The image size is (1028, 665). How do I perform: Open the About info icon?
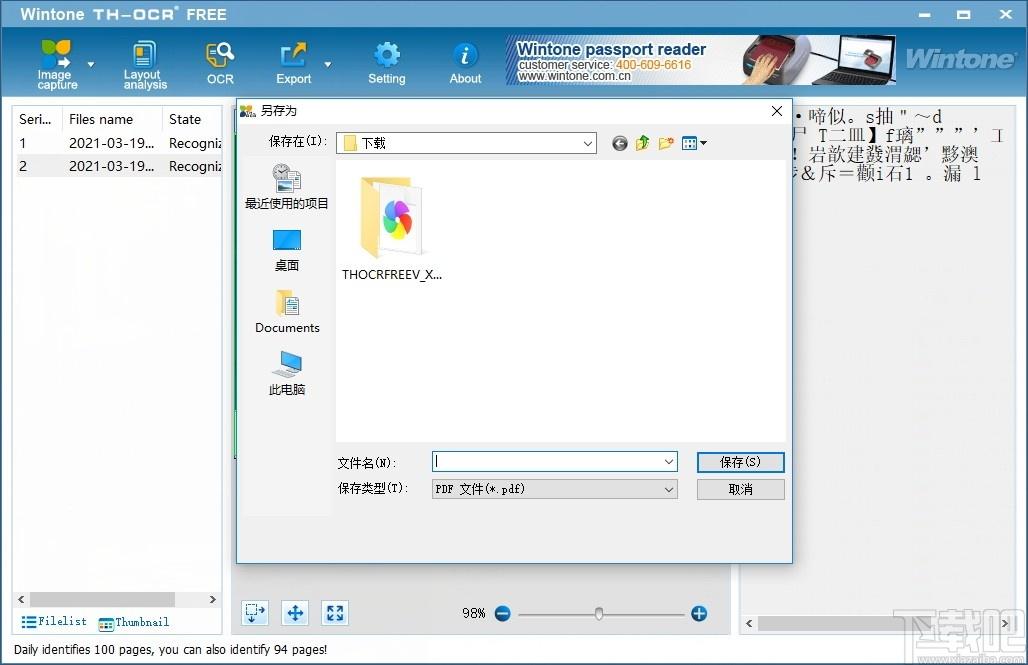tap(465, 64)
